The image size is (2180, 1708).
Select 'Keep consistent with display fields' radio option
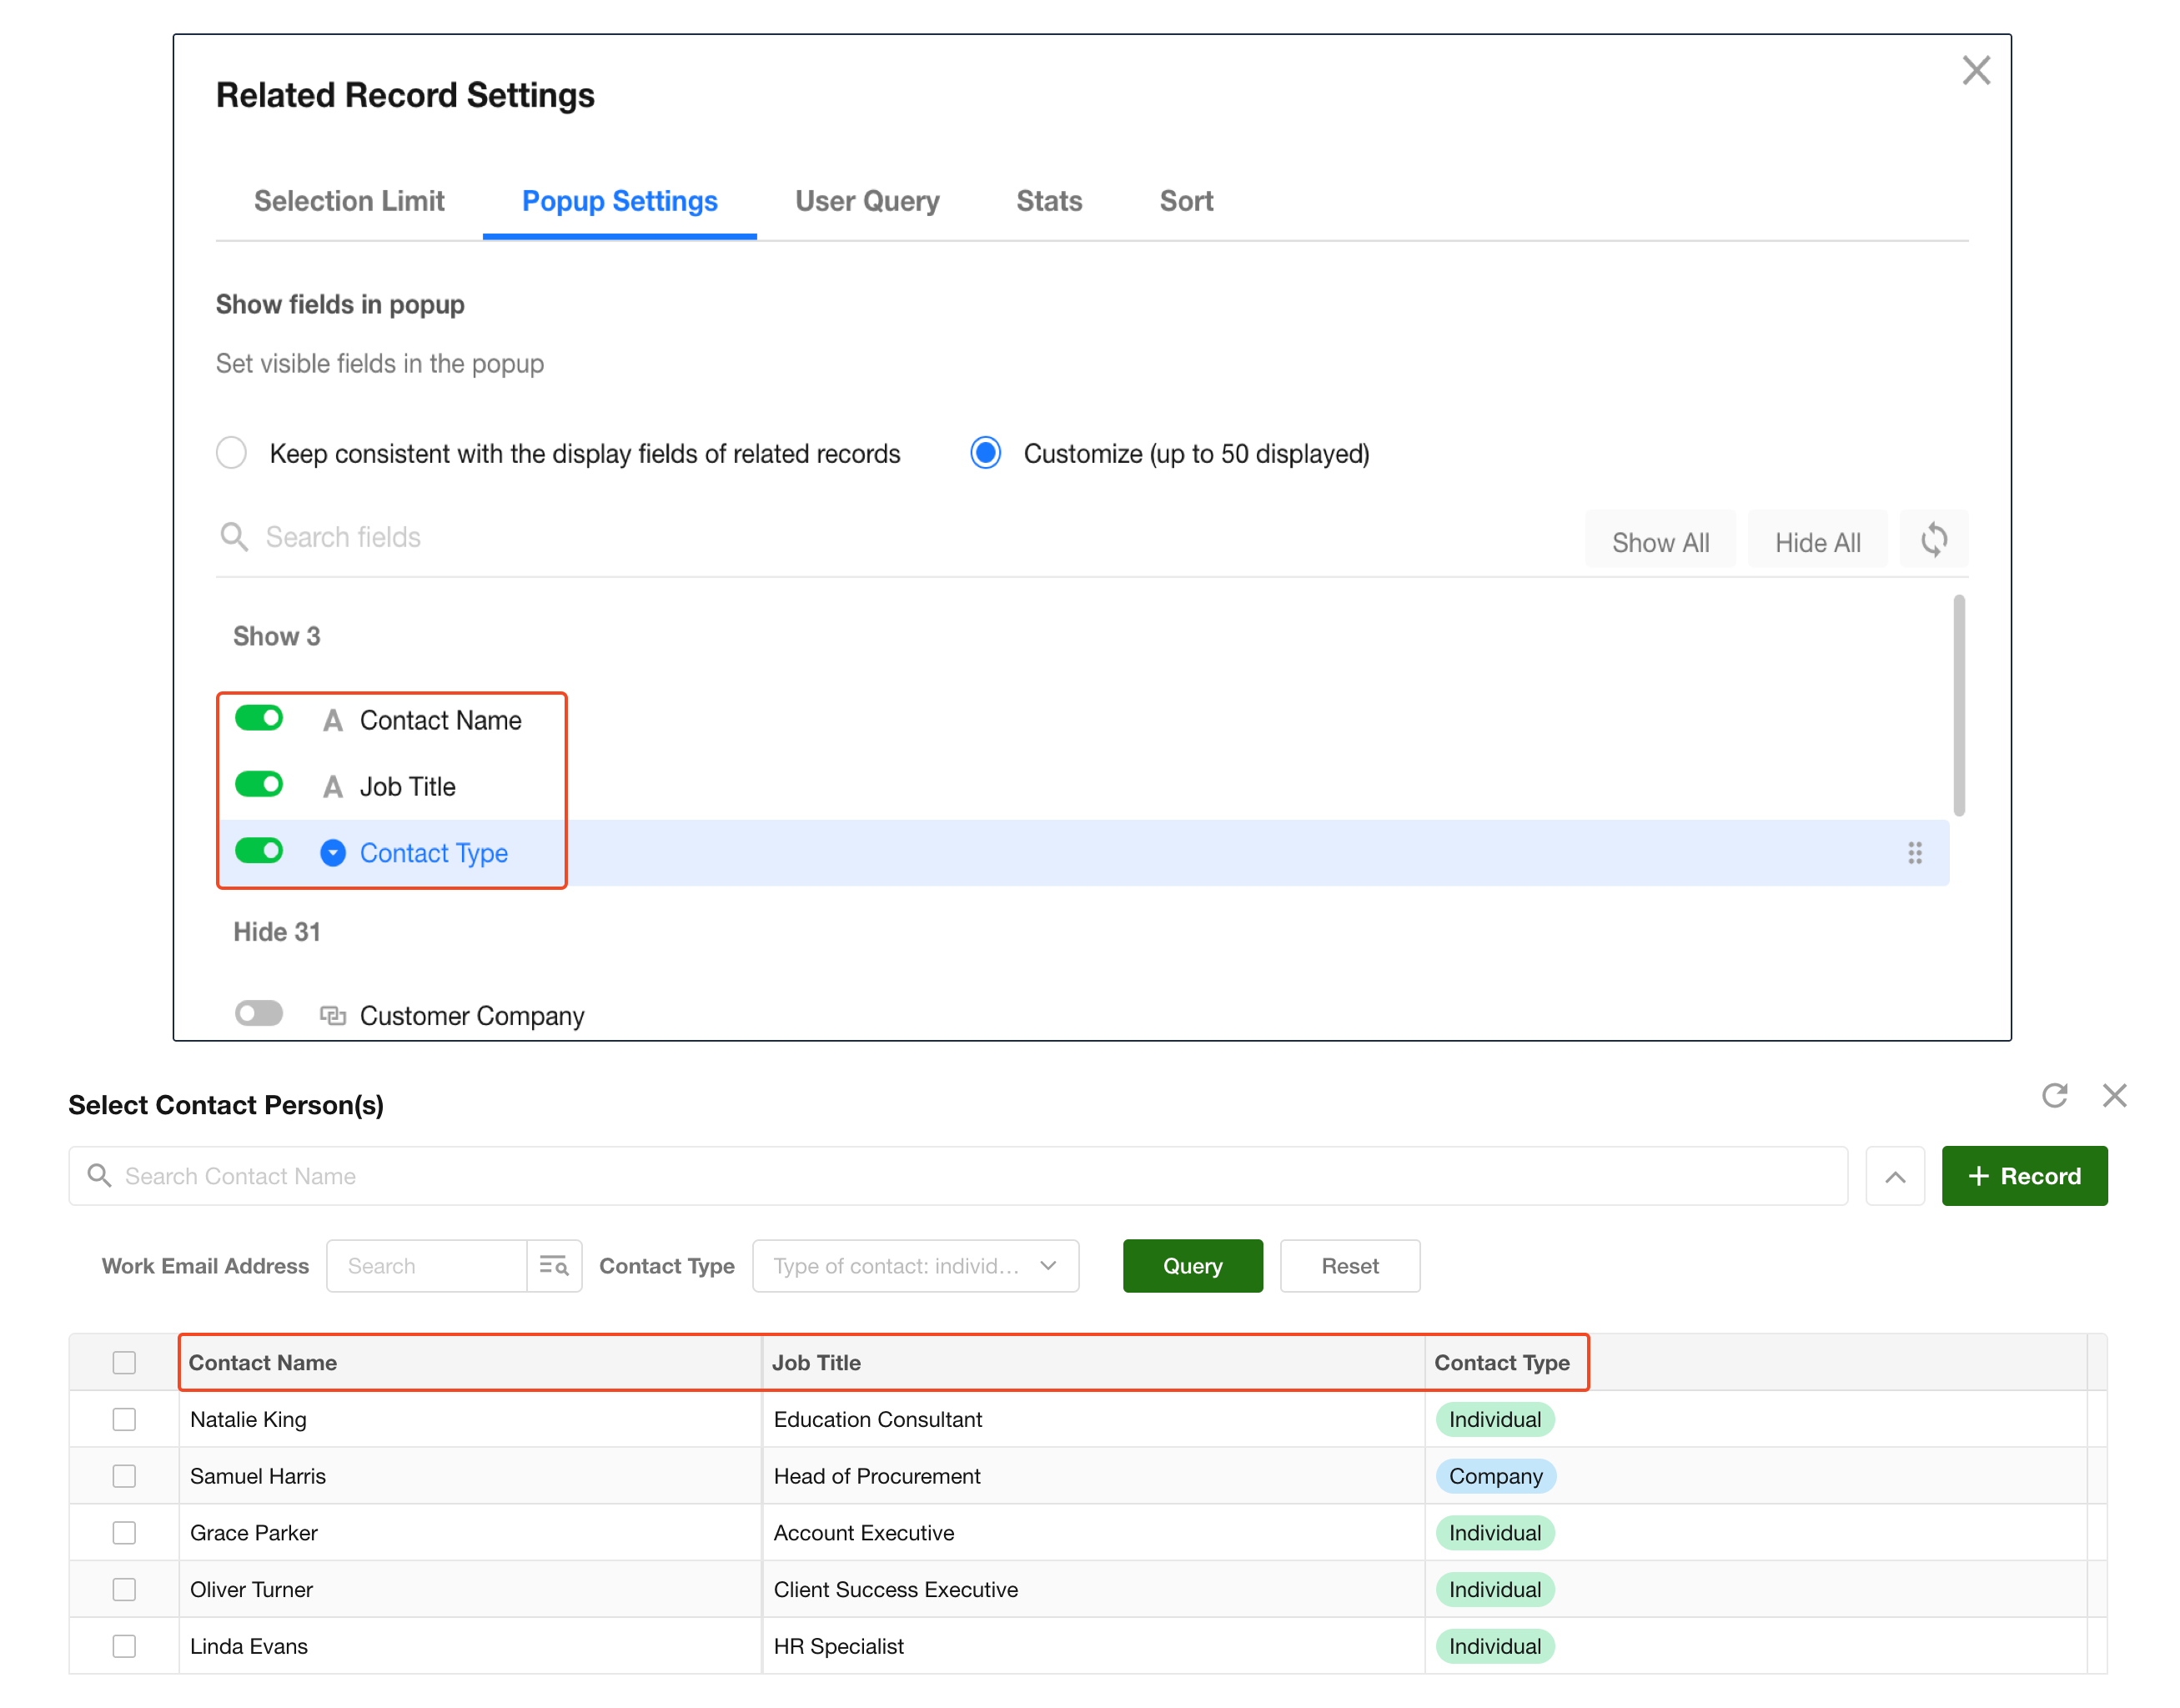coord(232,453)
